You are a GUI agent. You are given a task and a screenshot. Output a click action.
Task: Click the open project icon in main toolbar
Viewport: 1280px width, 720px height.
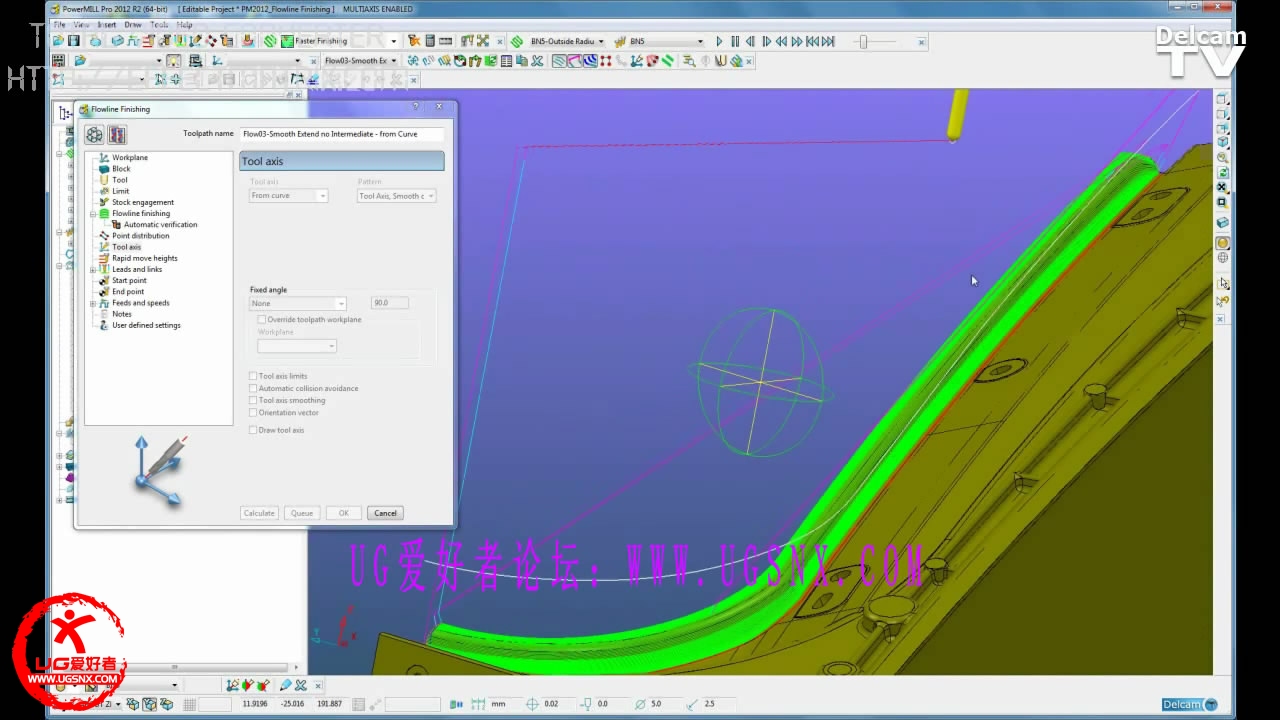click(59, 41)
